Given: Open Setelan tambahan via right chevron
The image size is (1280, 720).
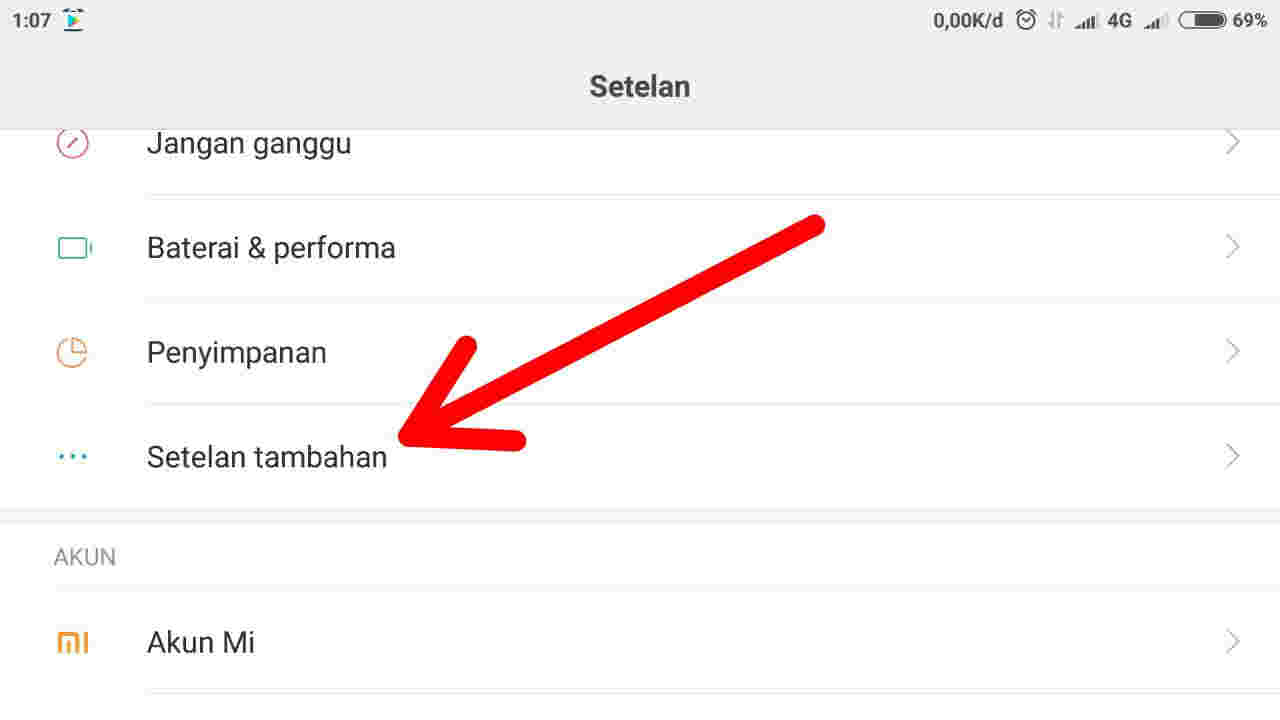Looking at the screenshot, I should 1232,457.
